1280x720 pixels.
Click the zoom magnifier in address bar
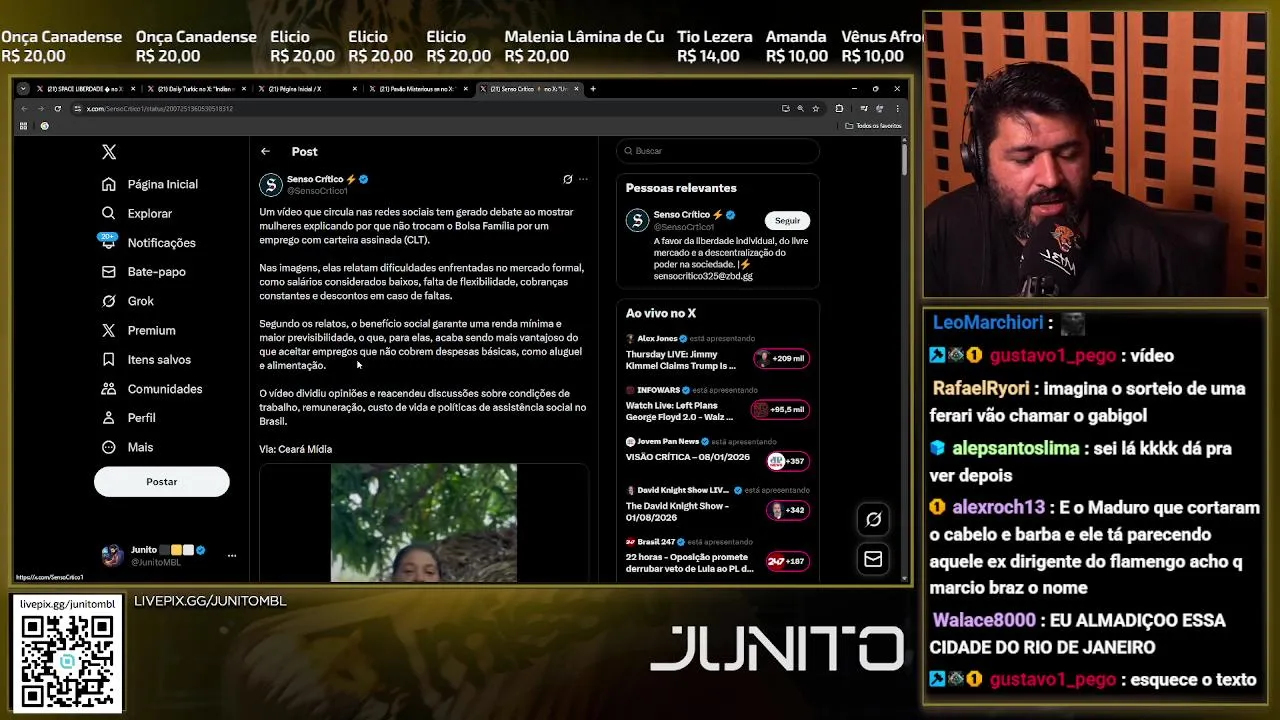tap(800, 108)
